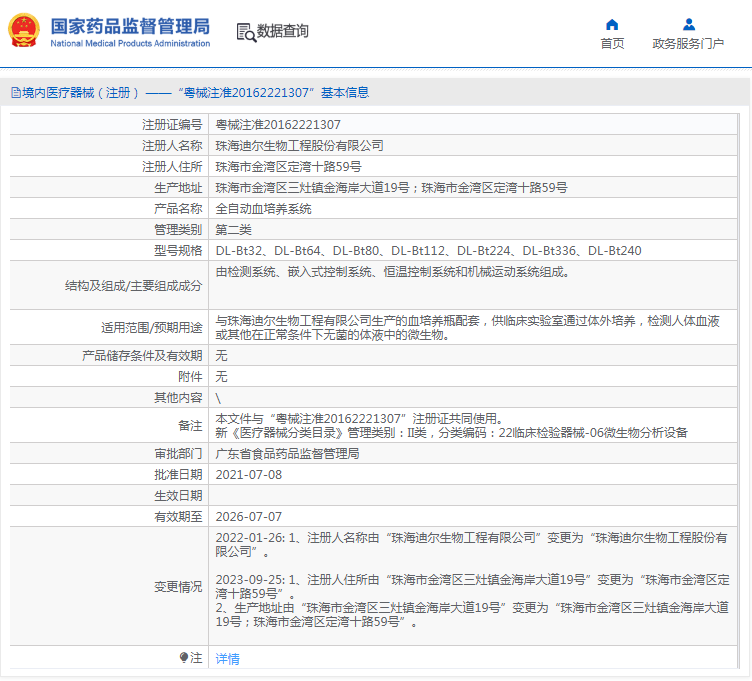Viewport: 752px width, 681px height.
Task: Click the 变更情况 row label
Action: pos(178,587)
